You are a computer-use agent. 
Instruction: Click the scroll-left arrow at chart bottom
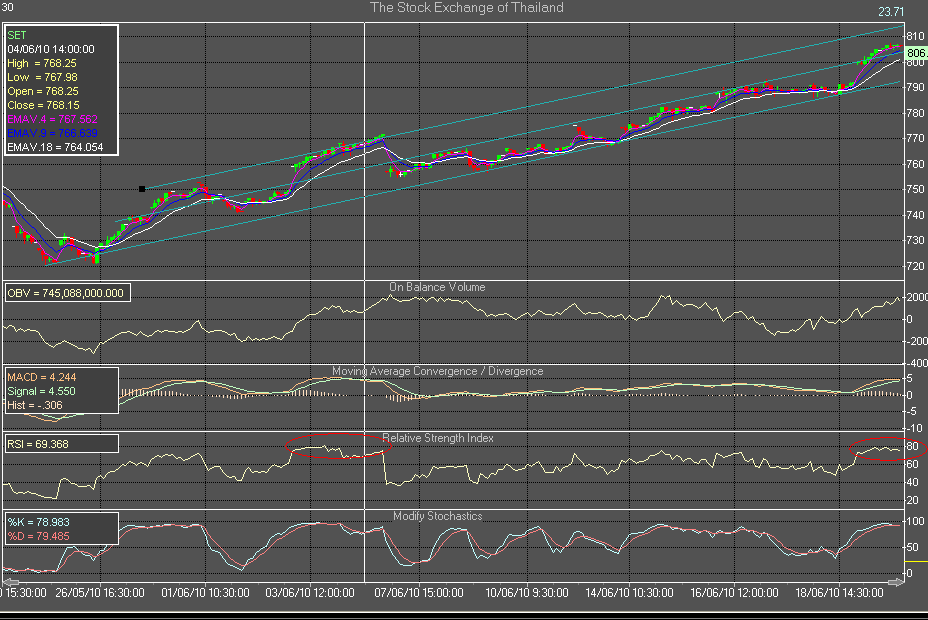coord(11,583)
